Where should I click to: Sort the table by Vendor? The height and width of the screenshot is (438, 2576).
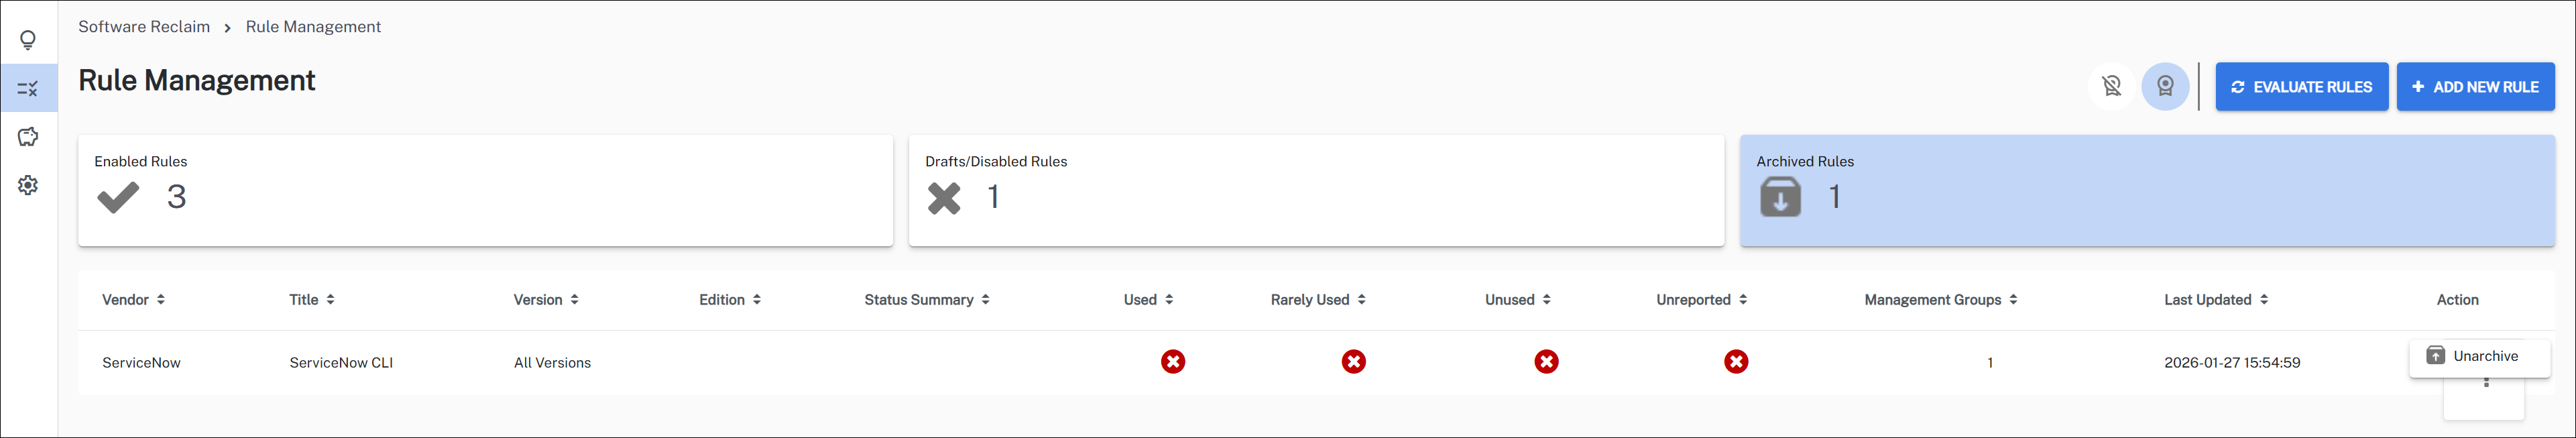[x=133, y=300]
